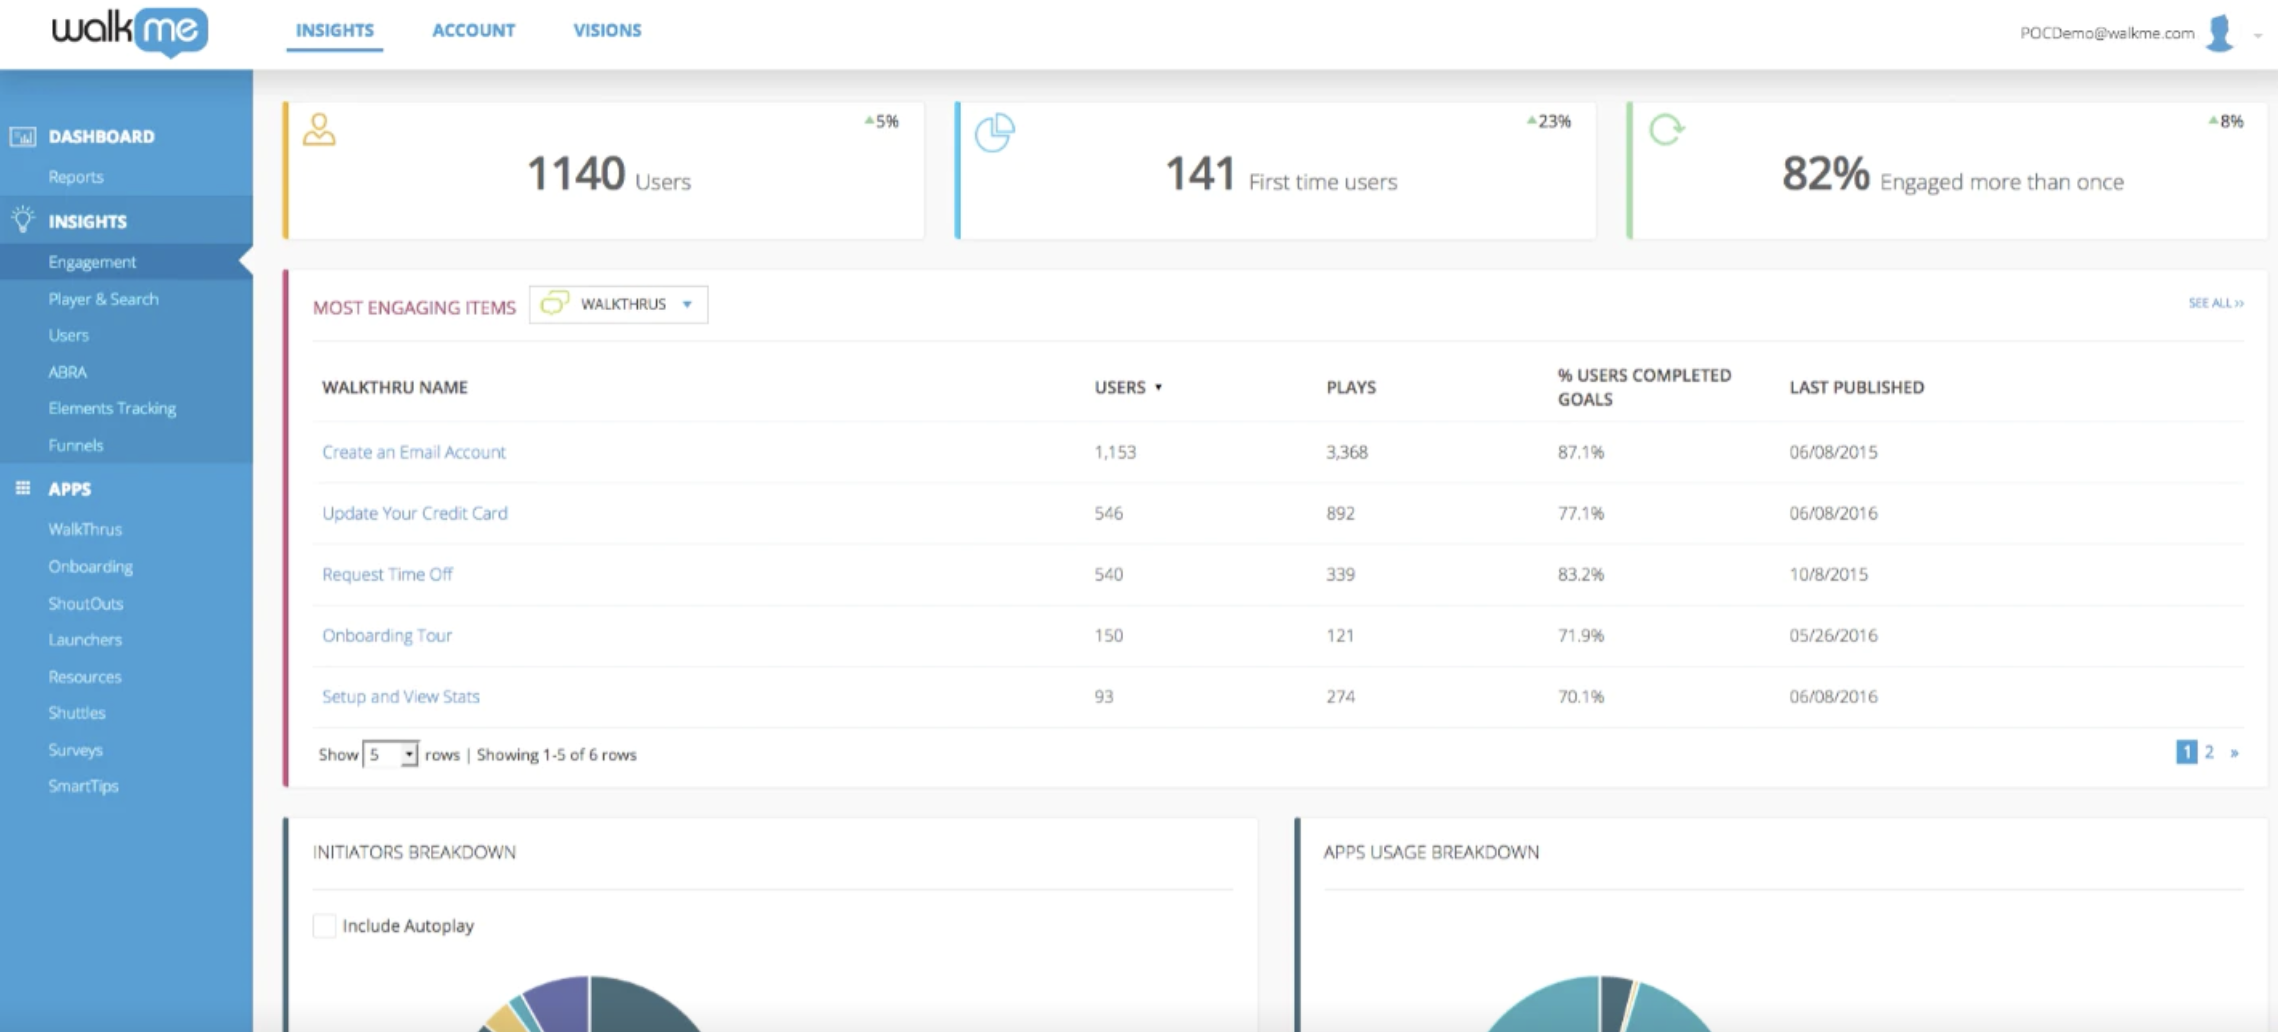Open Reports in the sidebar
The height and width of the screenshot is (1032, 2278).
pos(76,176)
